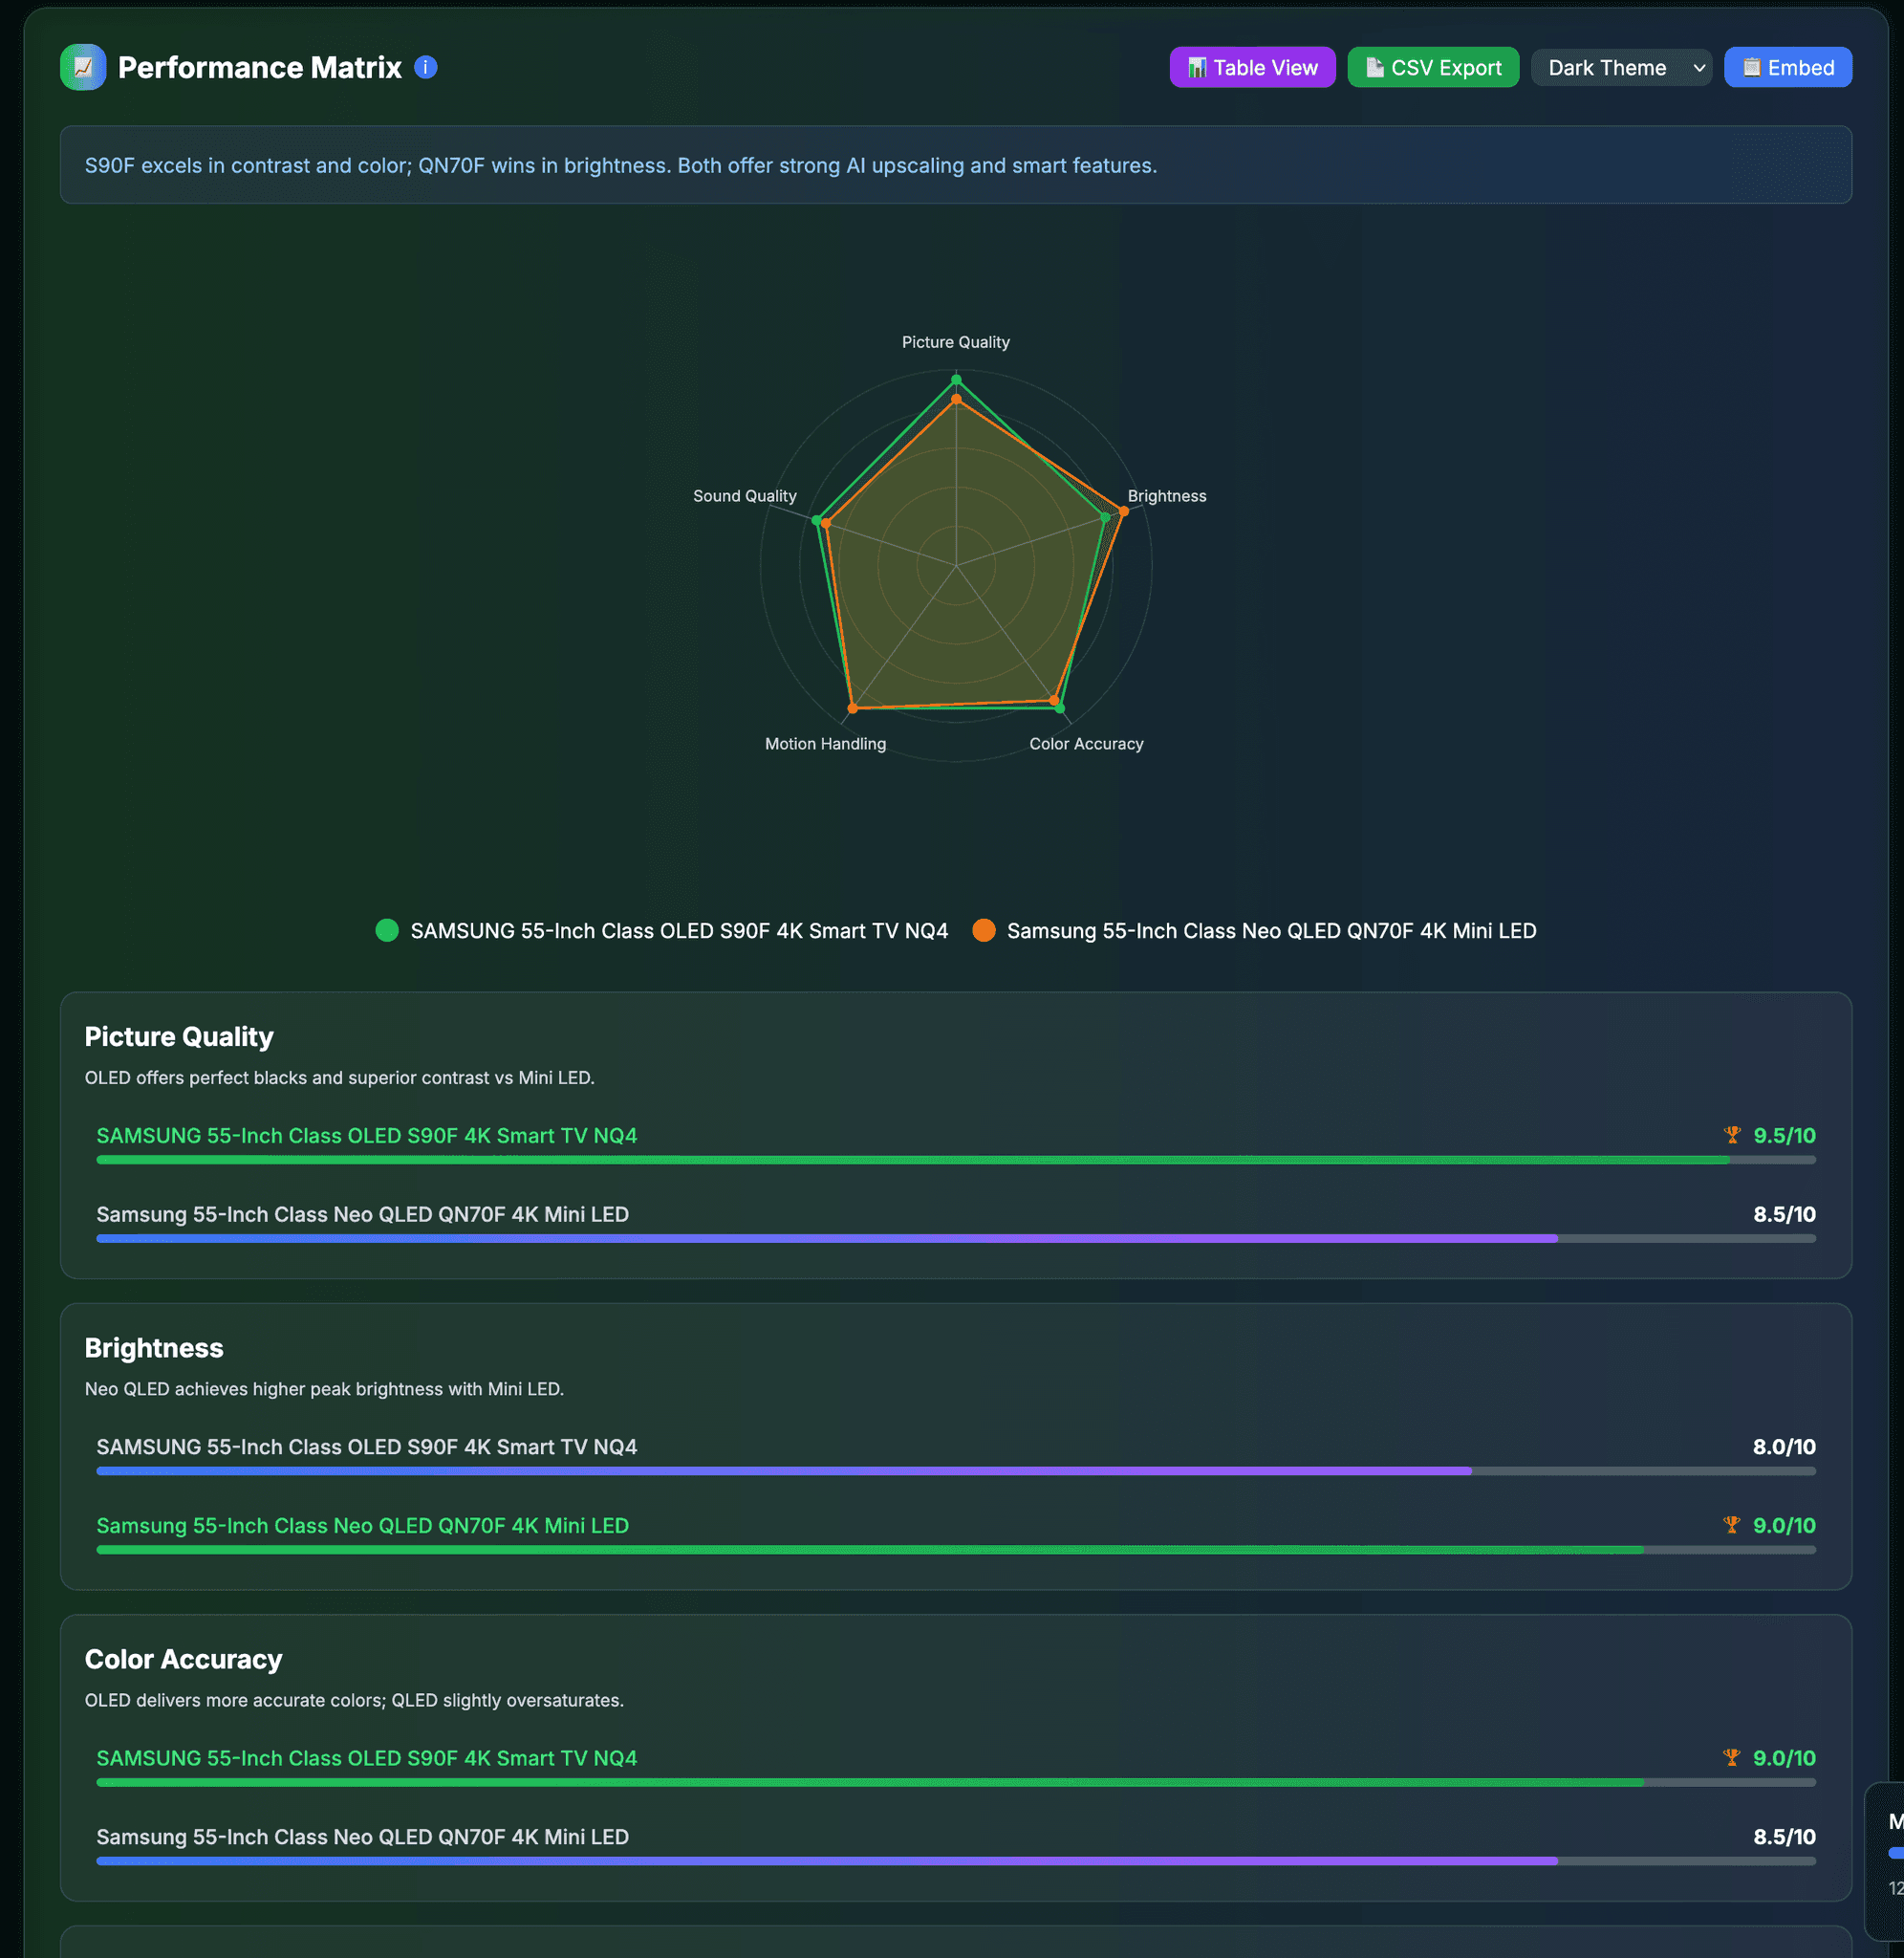Click the Picture Quality card heading

[179, 1037]
